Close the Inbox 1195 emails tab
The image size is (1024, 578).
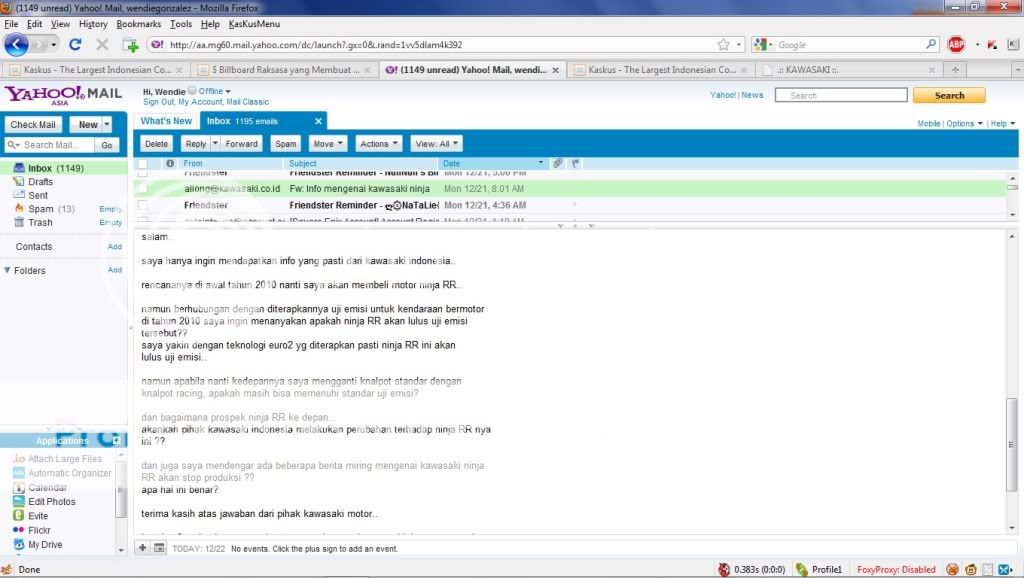click(x=318, y=121)
